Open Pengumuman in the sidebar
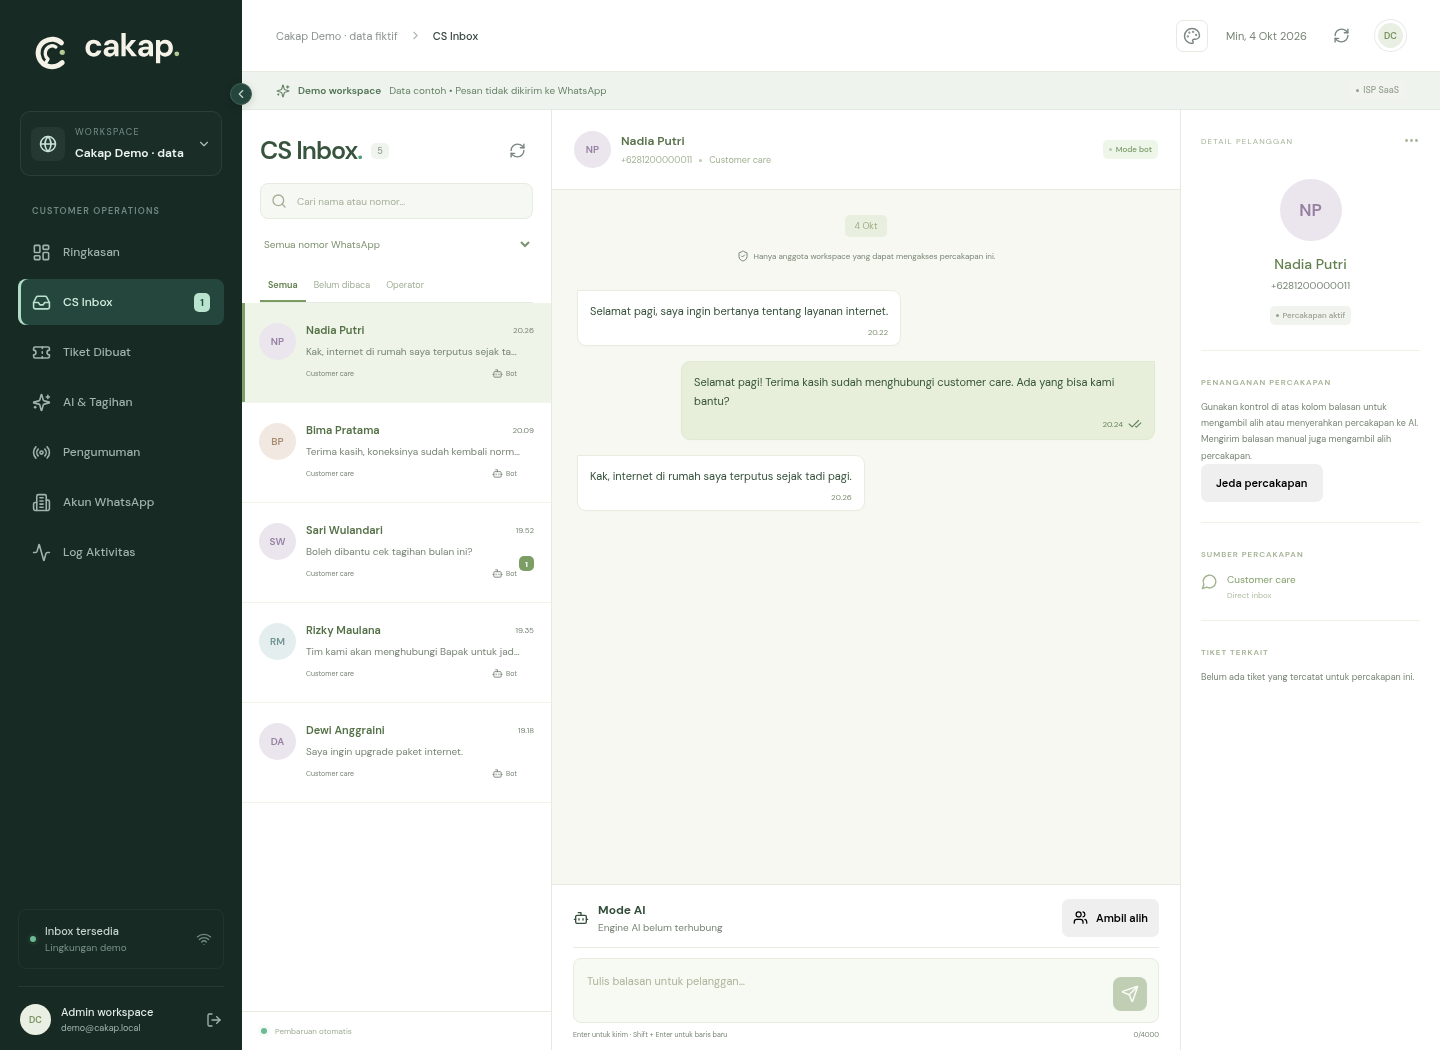Screen dimensions: 1440x1050 pyautogui.click(x=121, y=452)
